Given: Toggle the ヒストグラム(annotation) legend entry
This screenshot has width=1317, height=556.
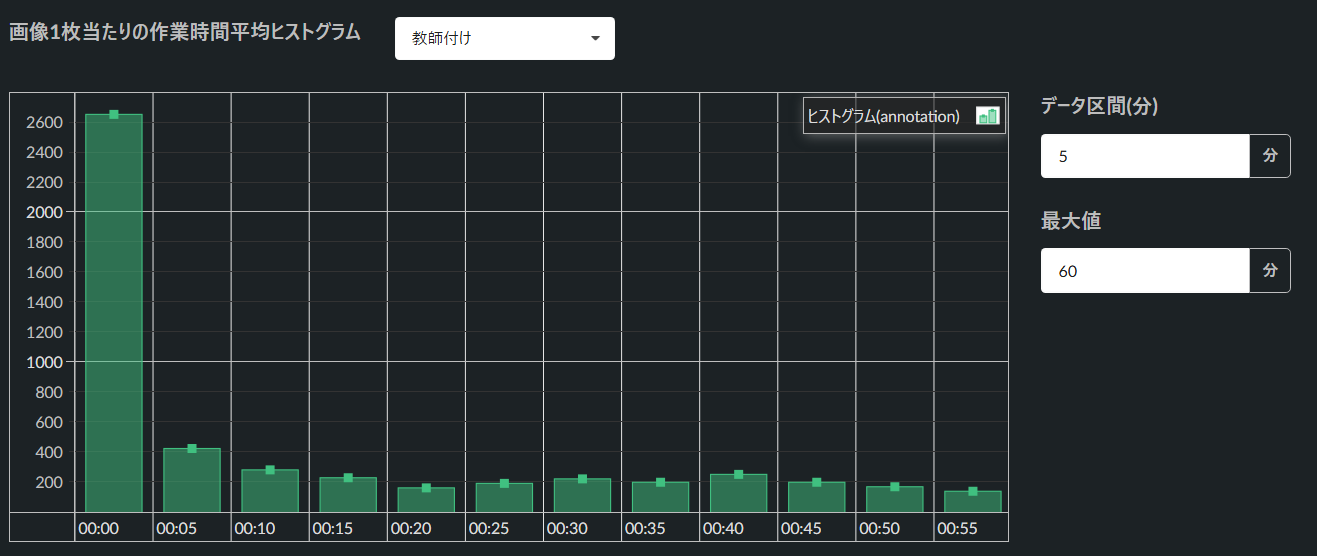Looking at the screenshot, I should 904,116.
